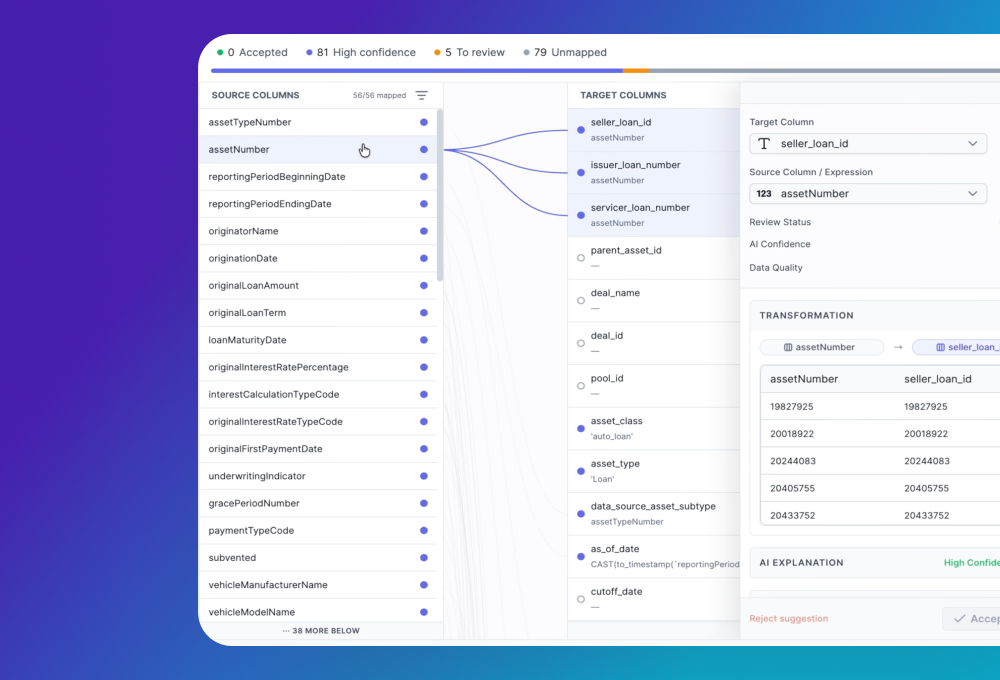This screenshot has height=680, width=1000.
Task: Expand the 38 MORE BELOW indicator
Action: point(321,630)
